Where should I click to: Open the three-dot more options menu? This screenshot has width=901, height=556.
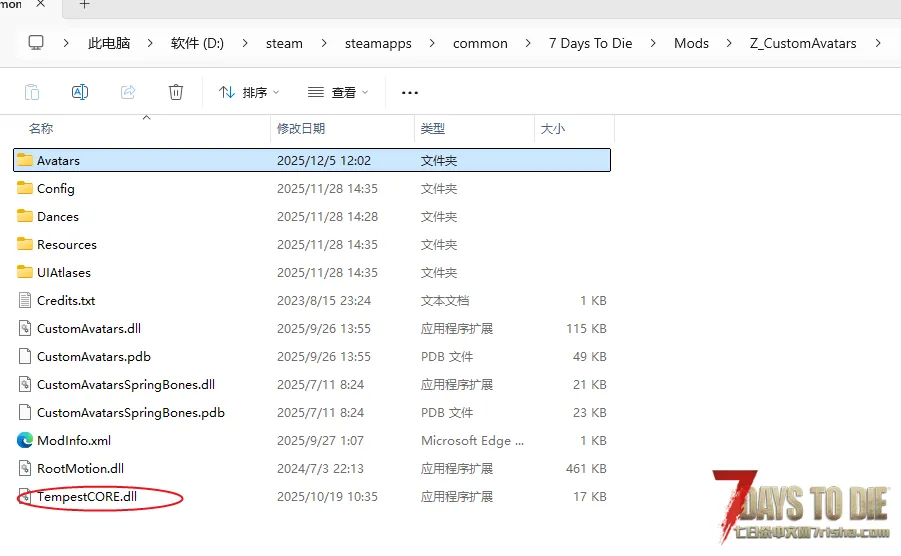click(409, 92)
